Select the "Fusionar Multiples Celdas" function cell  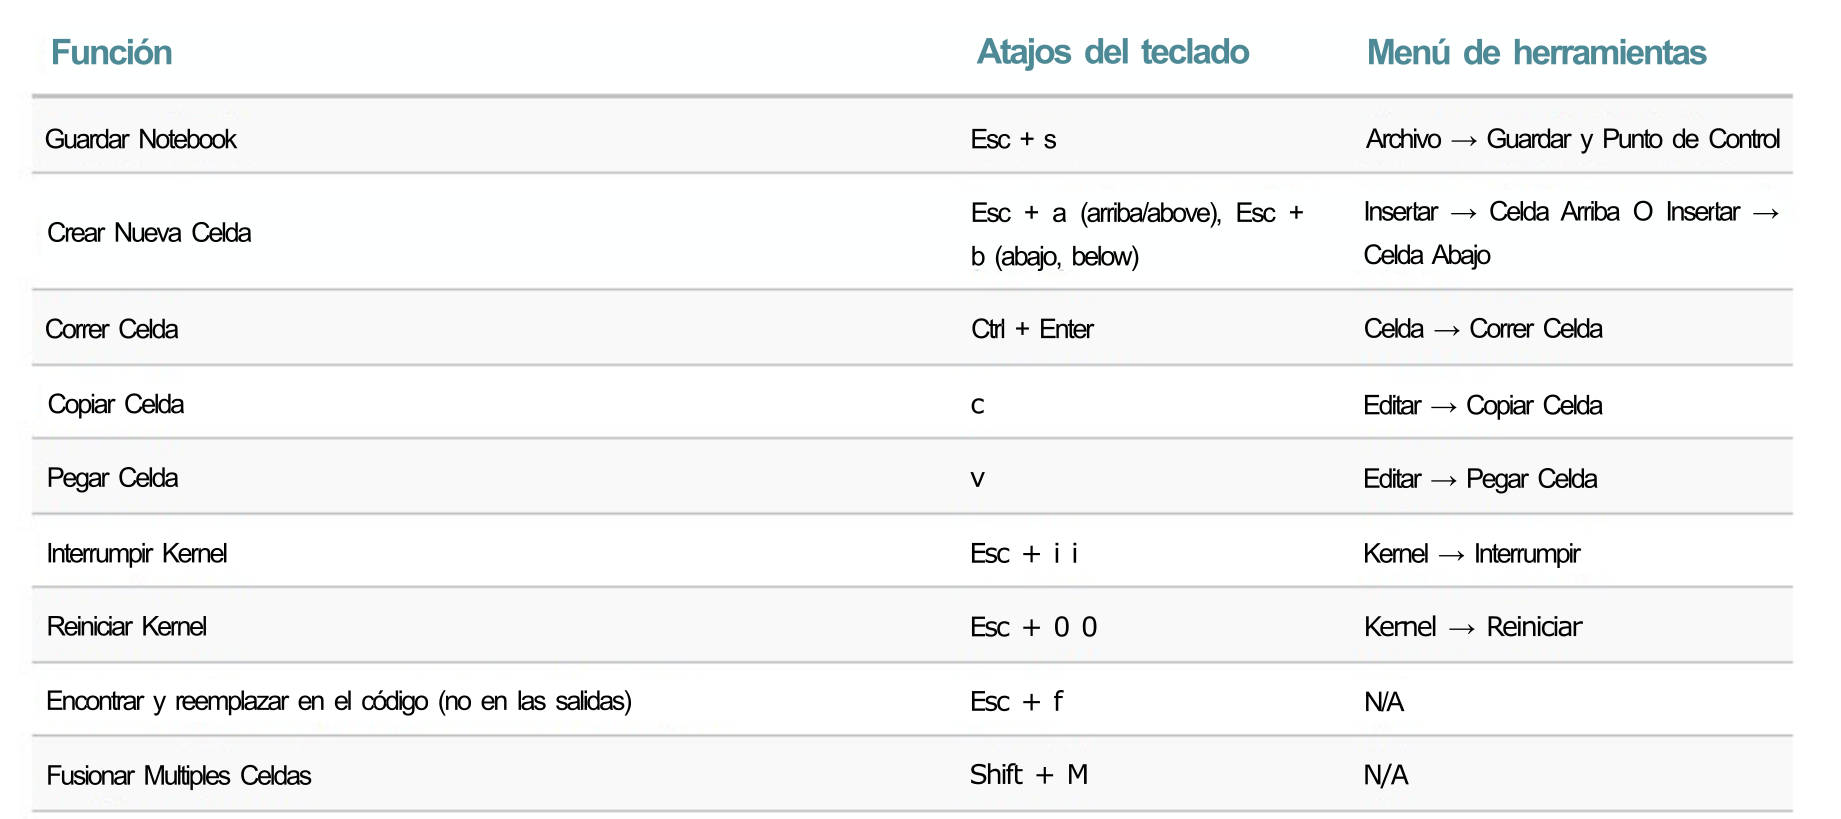(x=179, y=775)
